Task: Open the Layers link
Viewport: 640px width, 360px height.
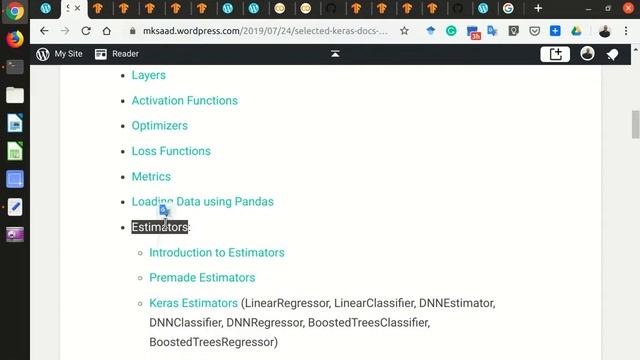Action: coord(149,75)
